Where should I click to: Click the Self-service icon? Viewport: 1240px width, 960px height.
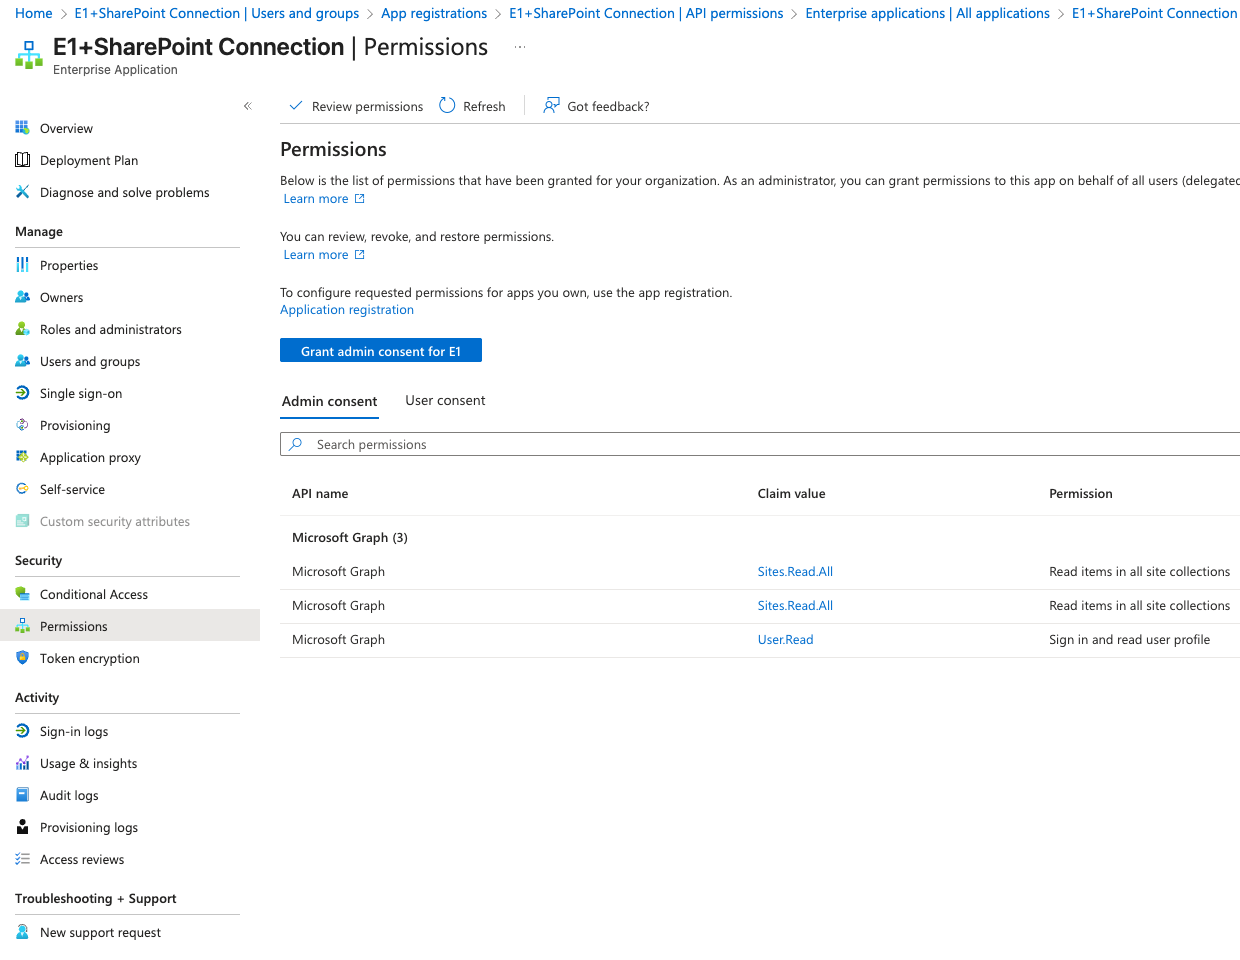tap(22, 489)
